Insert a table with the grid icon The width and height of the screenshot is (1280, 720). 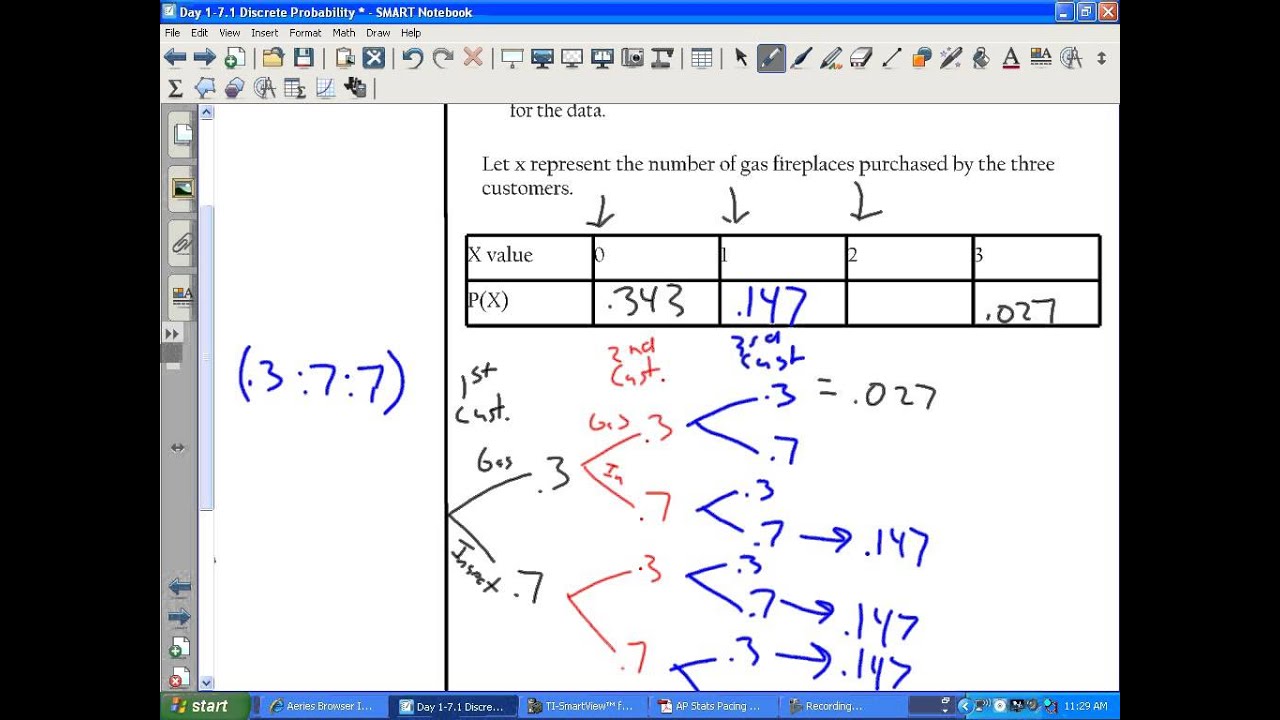[702, 58]
